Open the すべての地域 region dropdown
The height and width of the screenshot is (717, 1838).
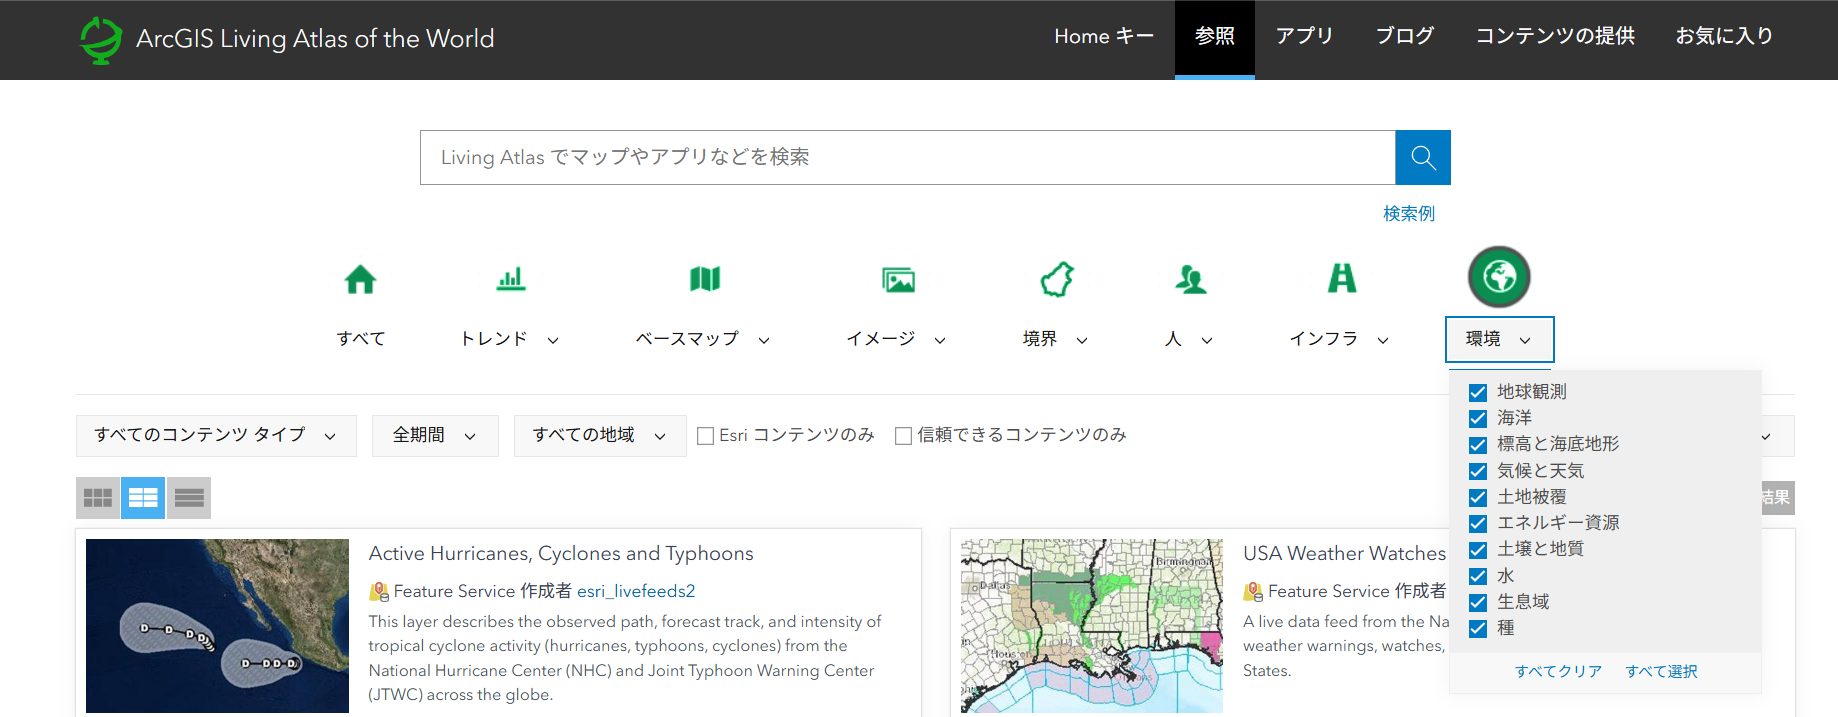599,436
